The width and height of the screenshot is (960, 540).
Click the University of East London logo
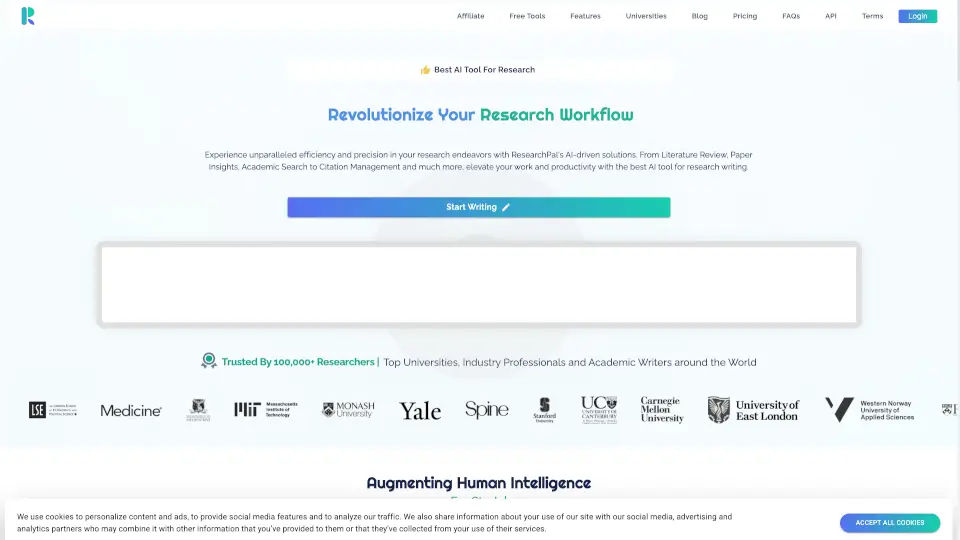coord(754,410)
